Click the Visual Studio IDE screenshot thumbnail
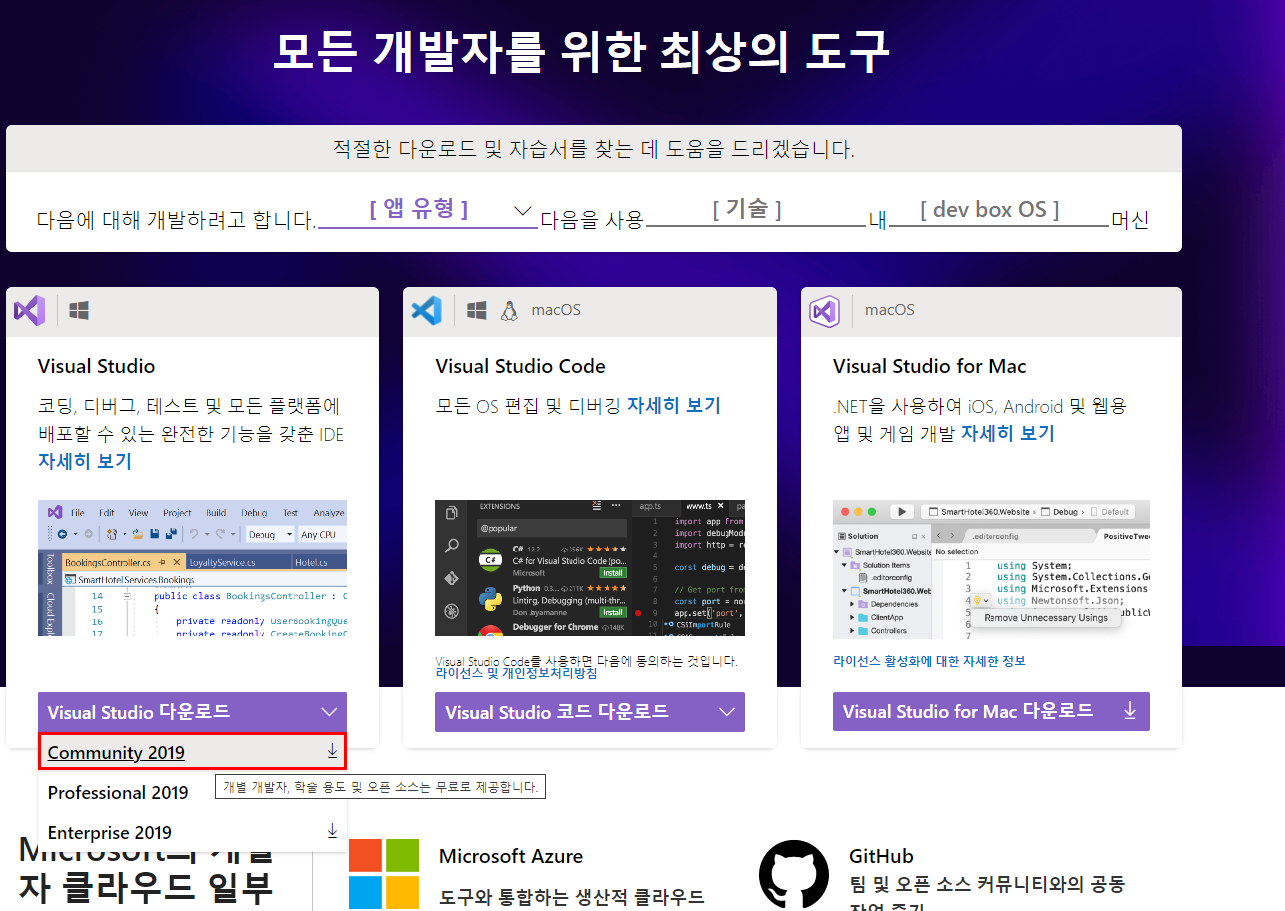Image resolution: width=1285 pixels, height=911 pixels. 192,568
